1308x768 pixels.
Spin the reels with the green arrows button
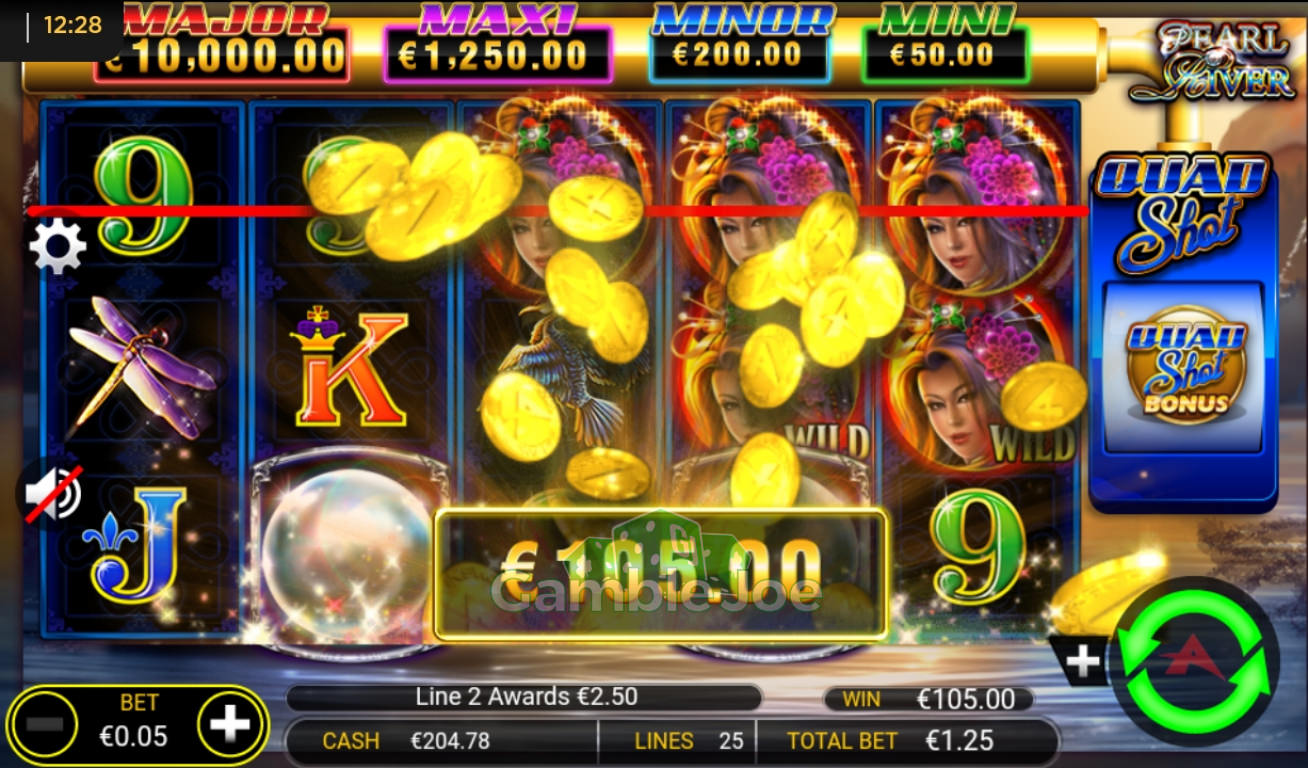pos(1198,660)
